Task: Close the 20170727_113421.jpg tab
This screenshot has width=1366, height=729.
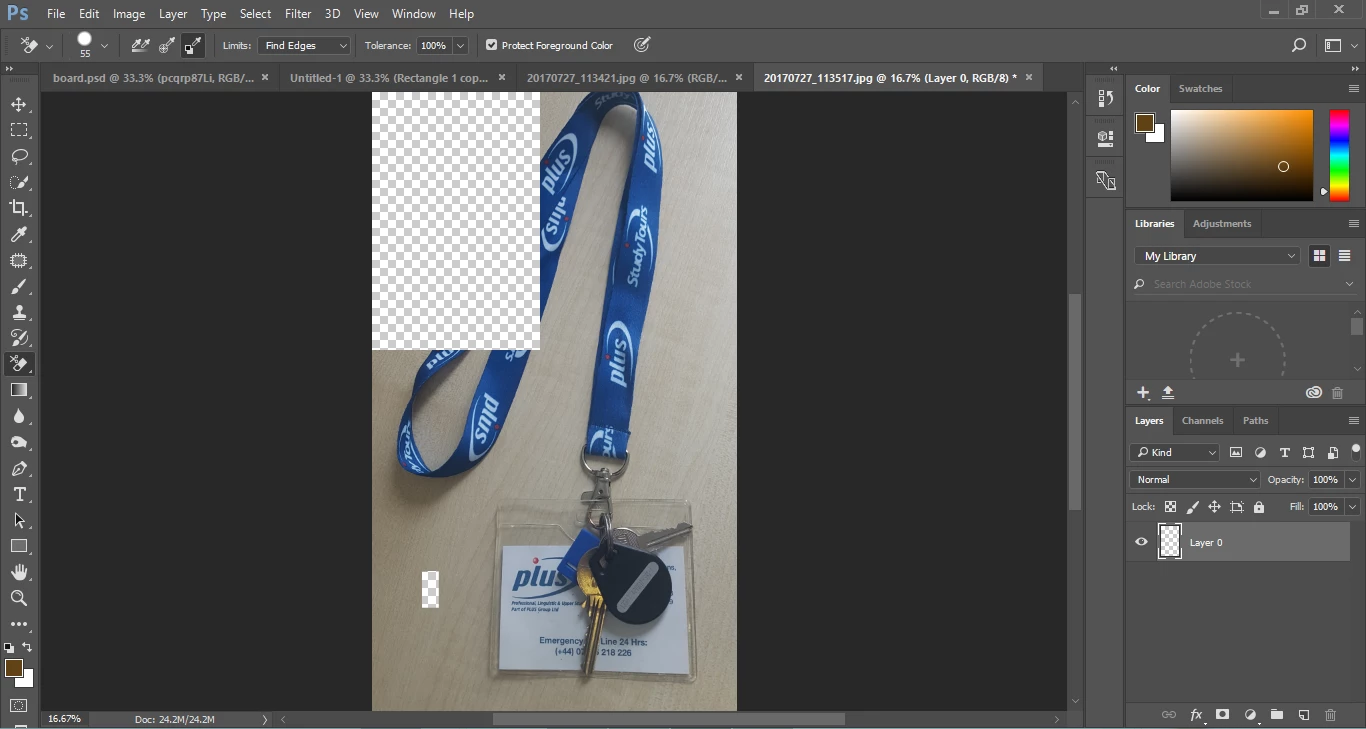Action: point(739,77)
